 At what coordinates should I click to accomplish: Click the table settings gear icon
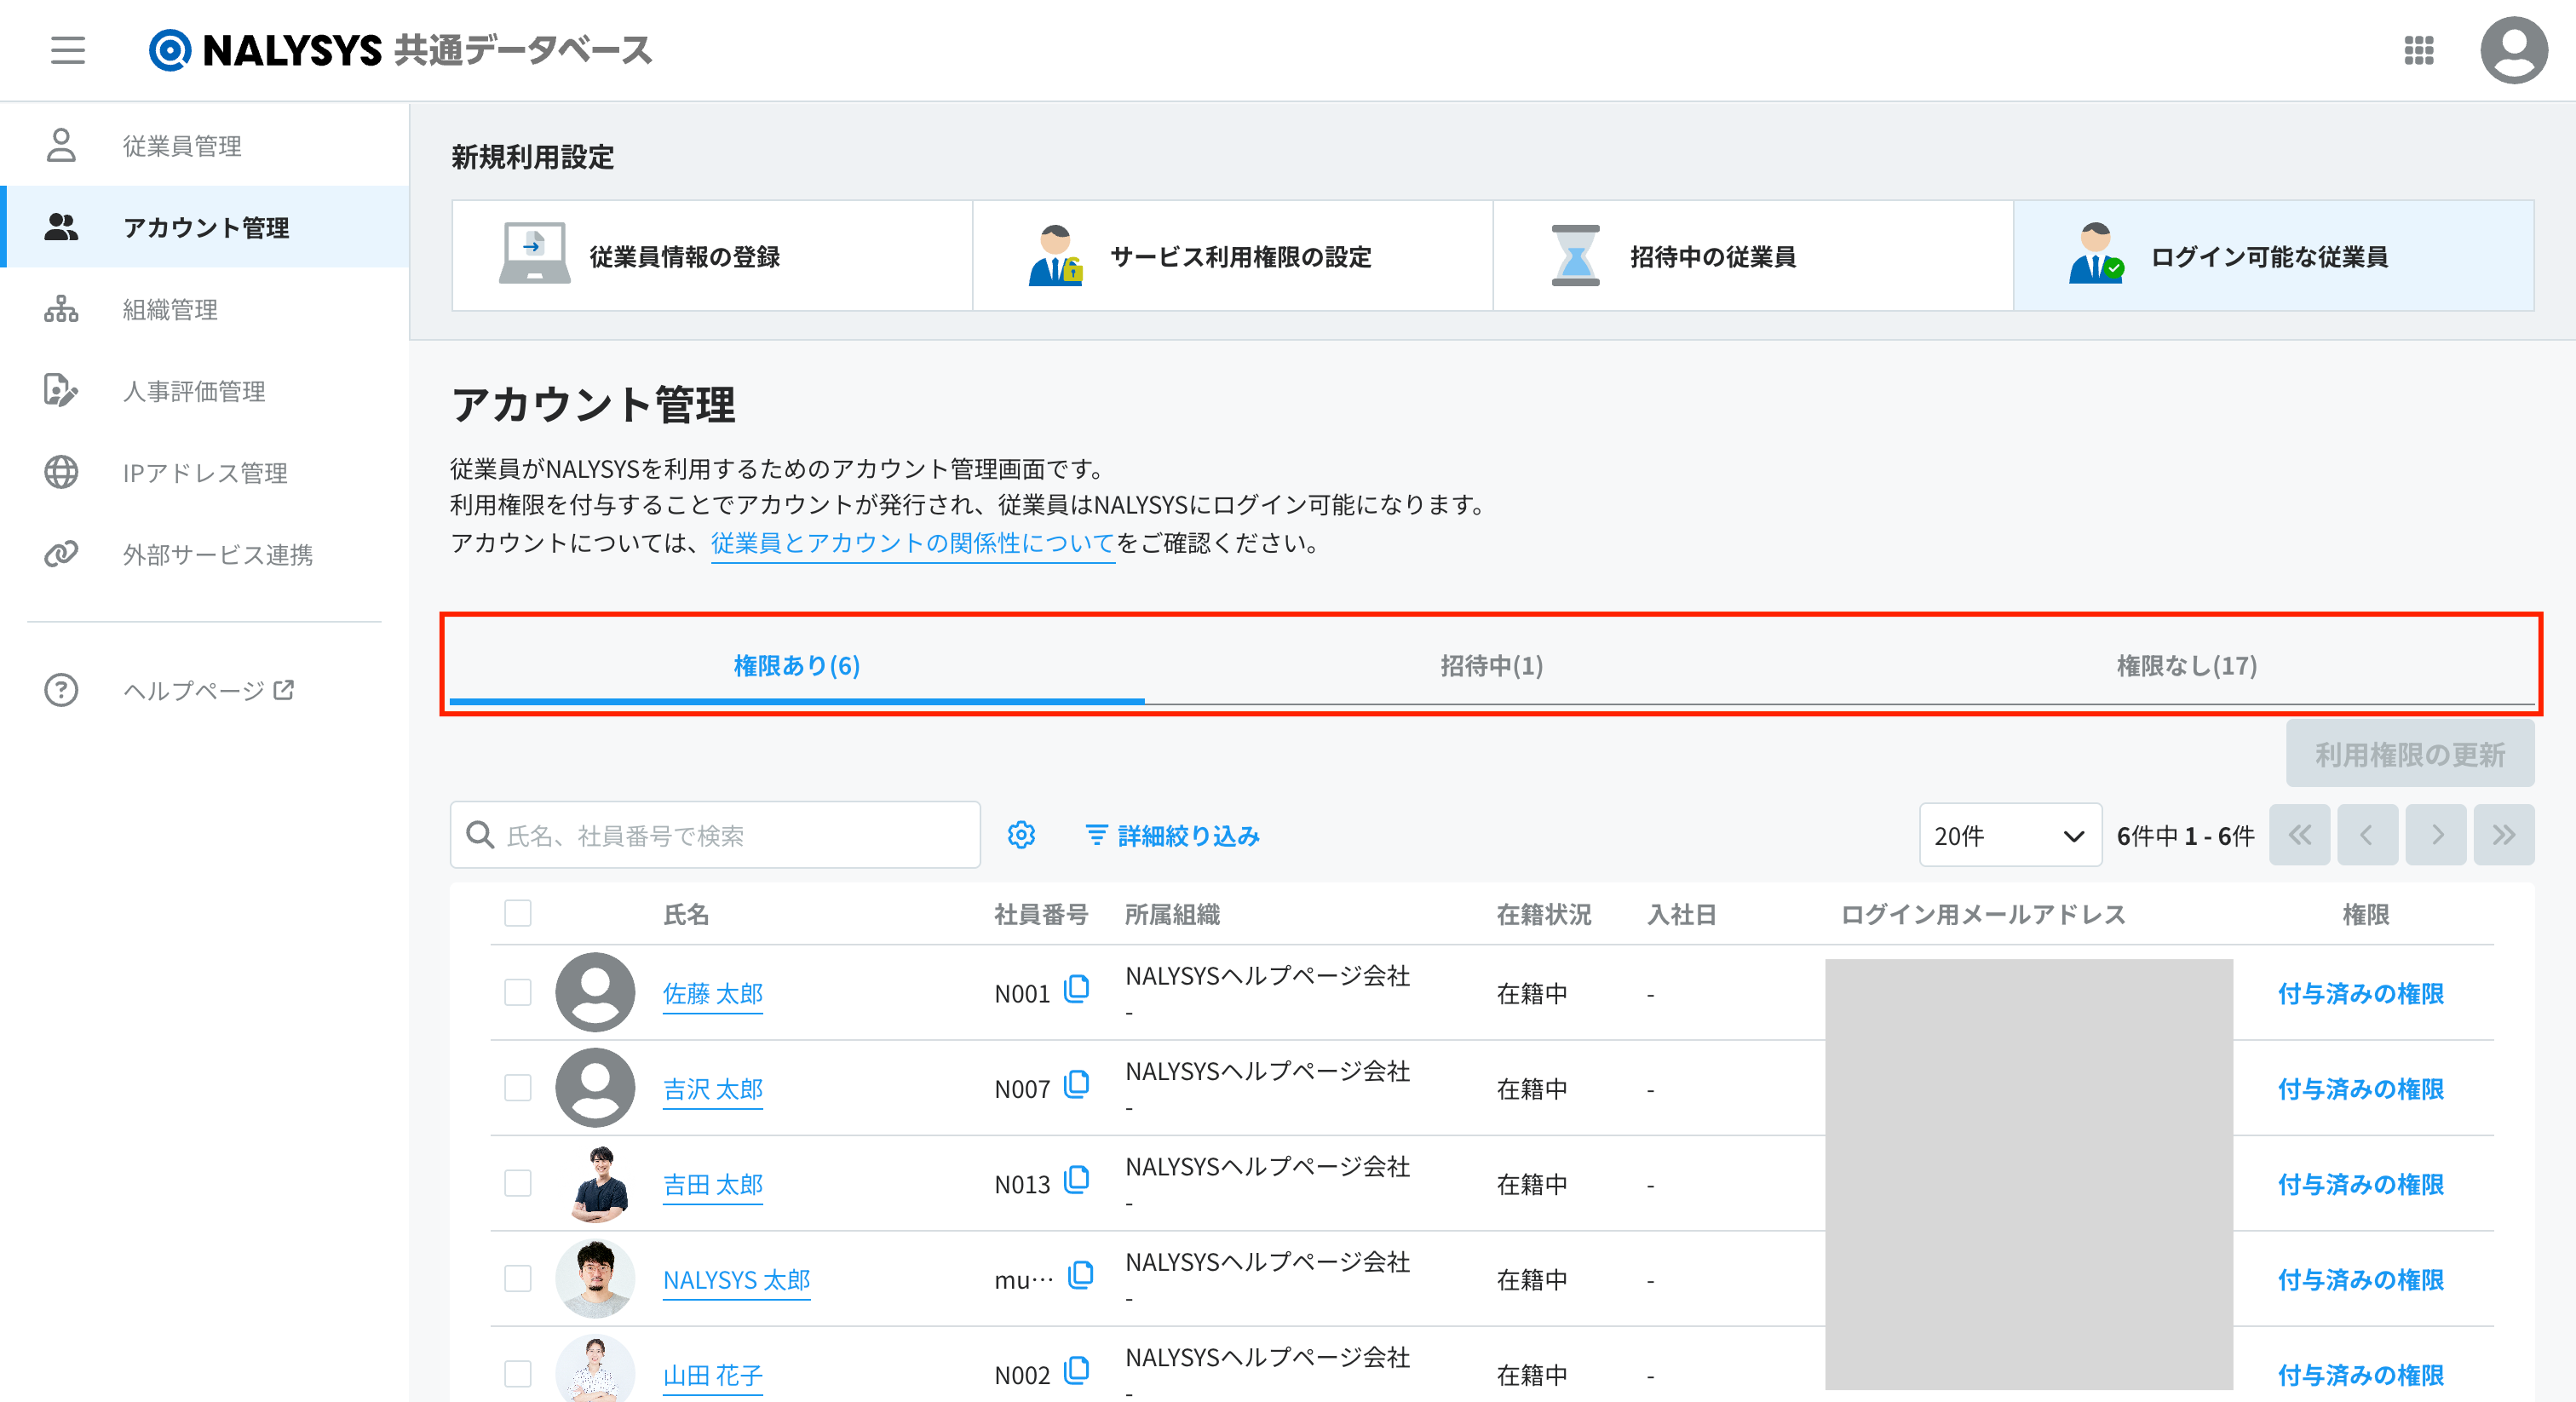tap(1021, 835)
